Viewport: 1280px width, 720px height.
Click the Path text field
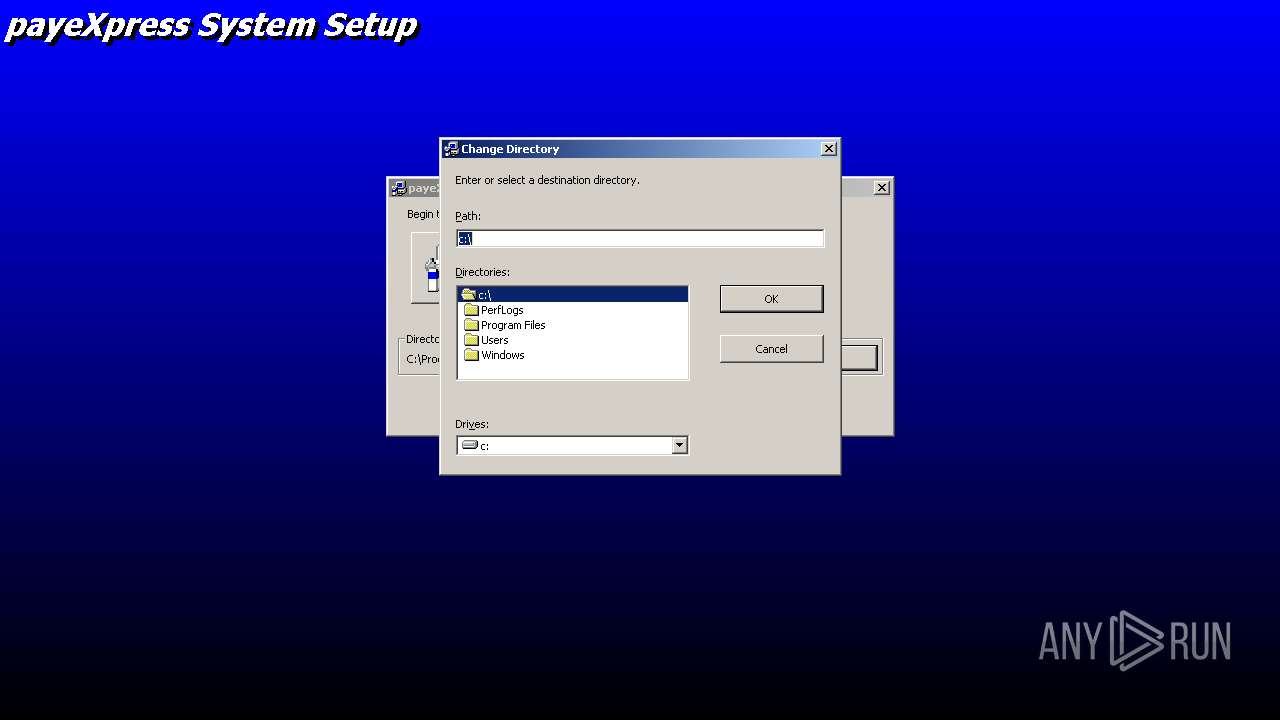[x=640, y=238]
